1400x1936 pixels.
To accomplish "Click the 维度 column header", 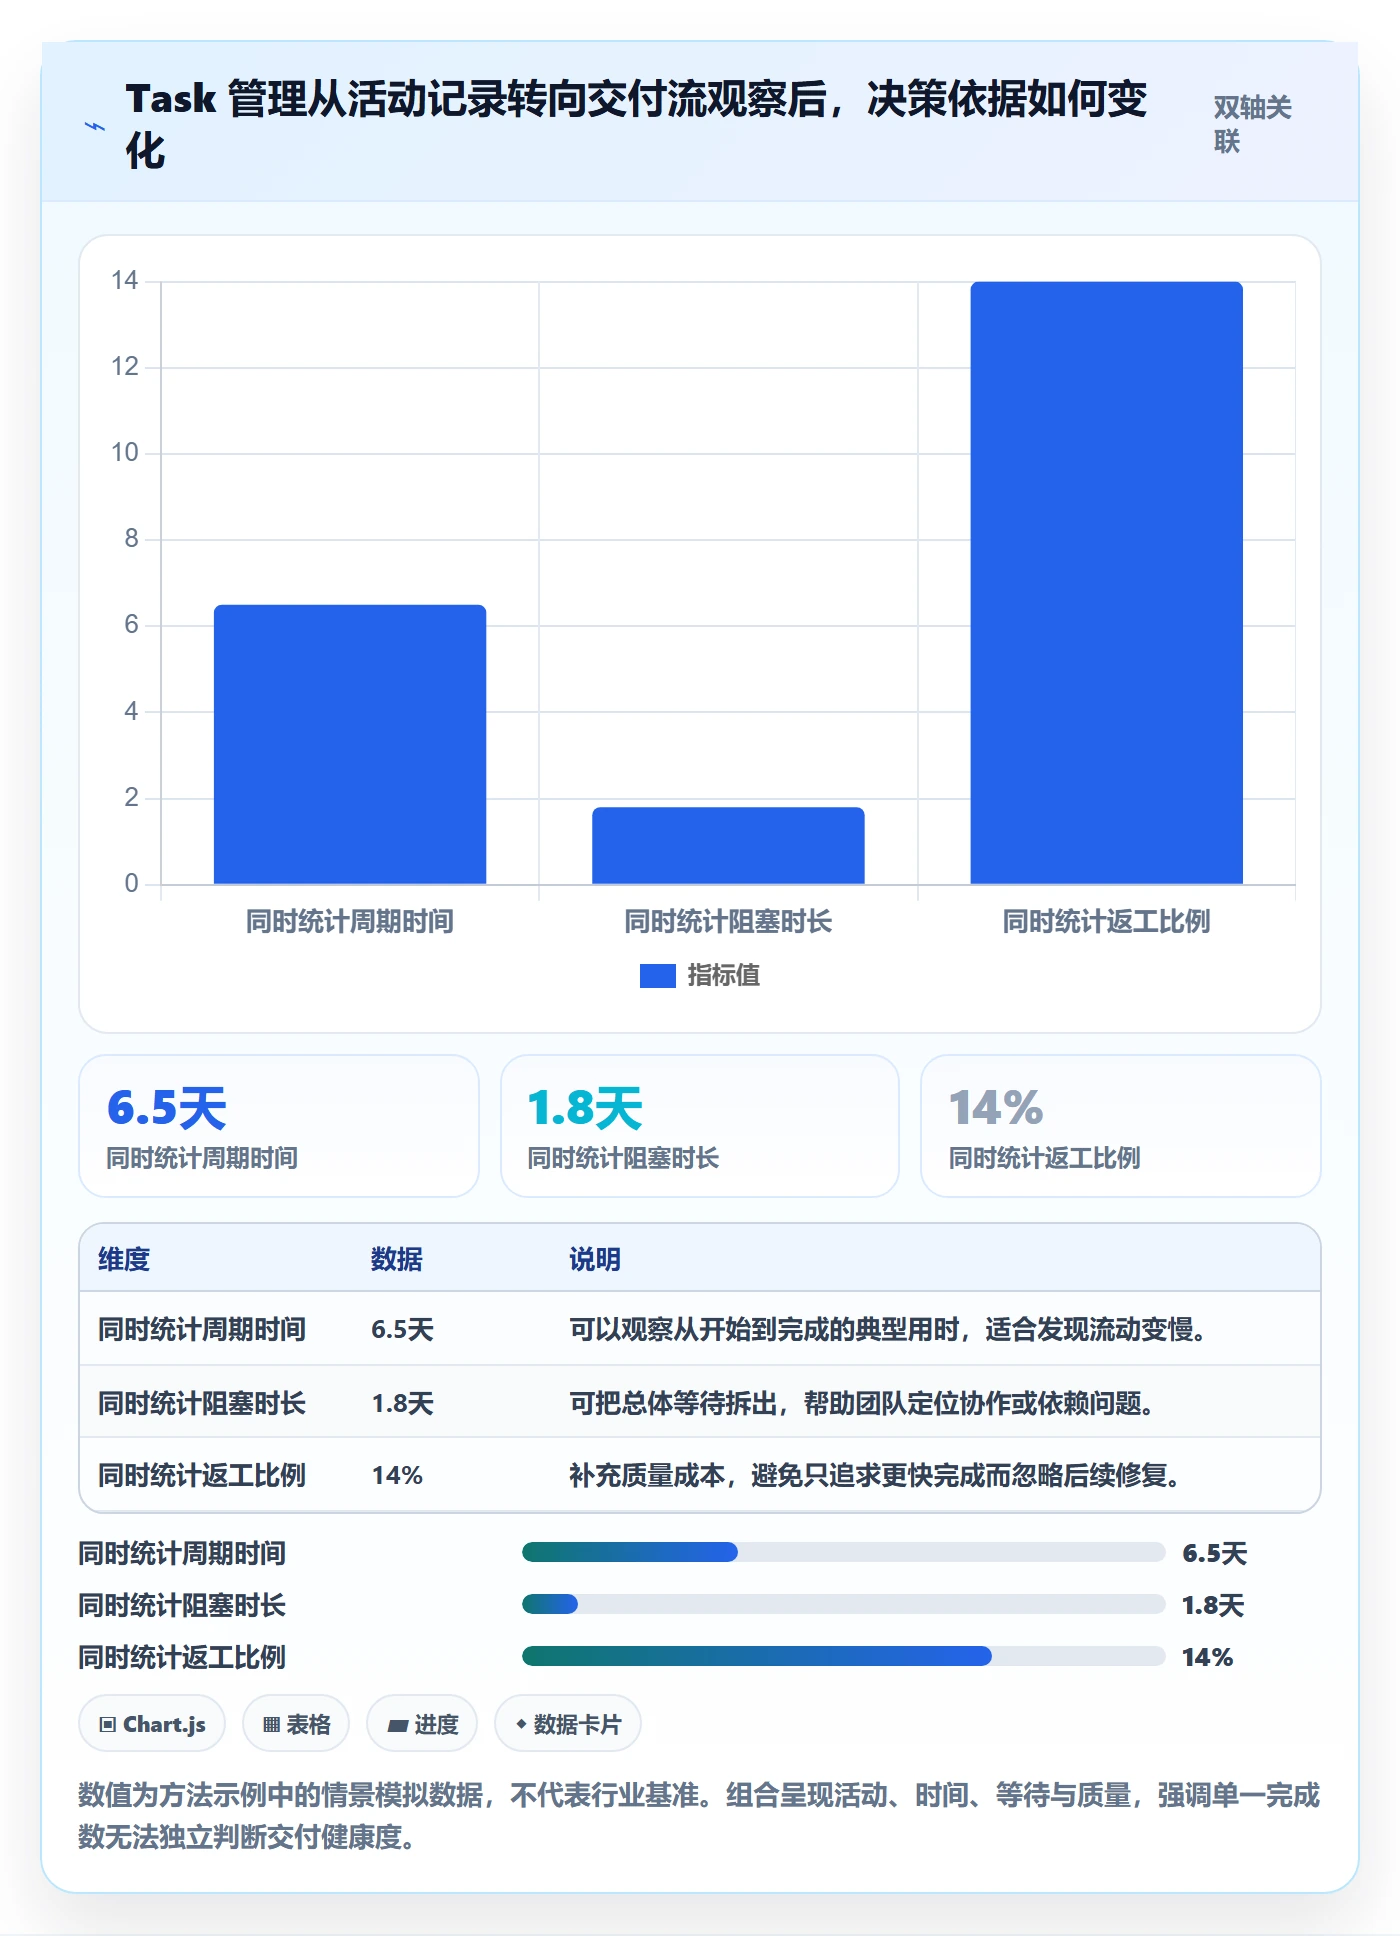I will click(124, 1259).
